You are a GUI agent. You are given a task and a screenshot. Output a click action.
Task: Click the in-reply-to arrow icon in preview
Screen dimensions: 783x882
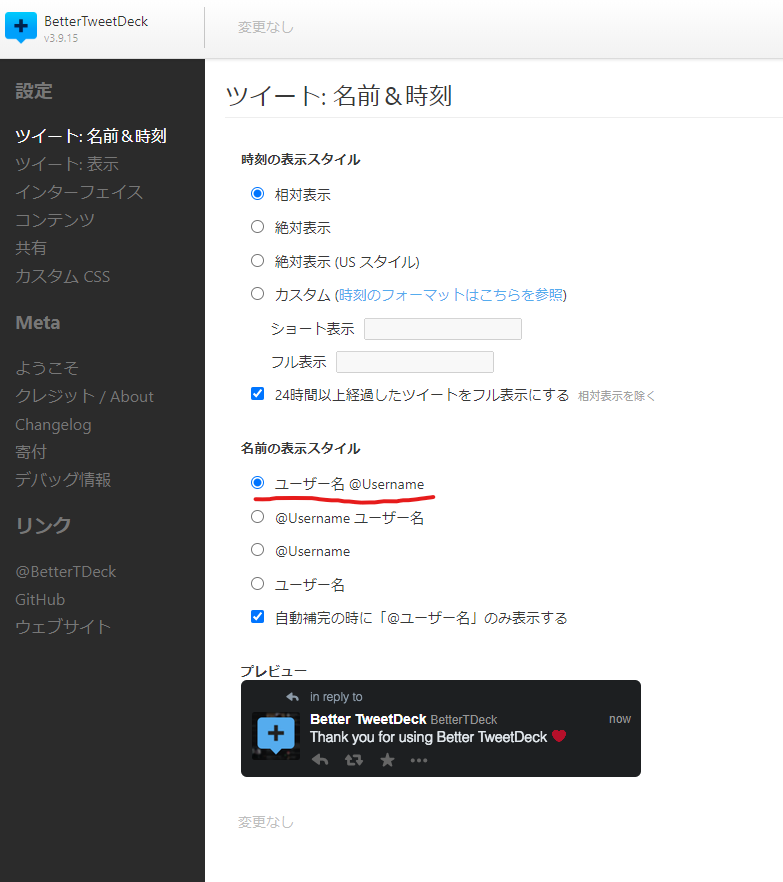pos(292,697)
